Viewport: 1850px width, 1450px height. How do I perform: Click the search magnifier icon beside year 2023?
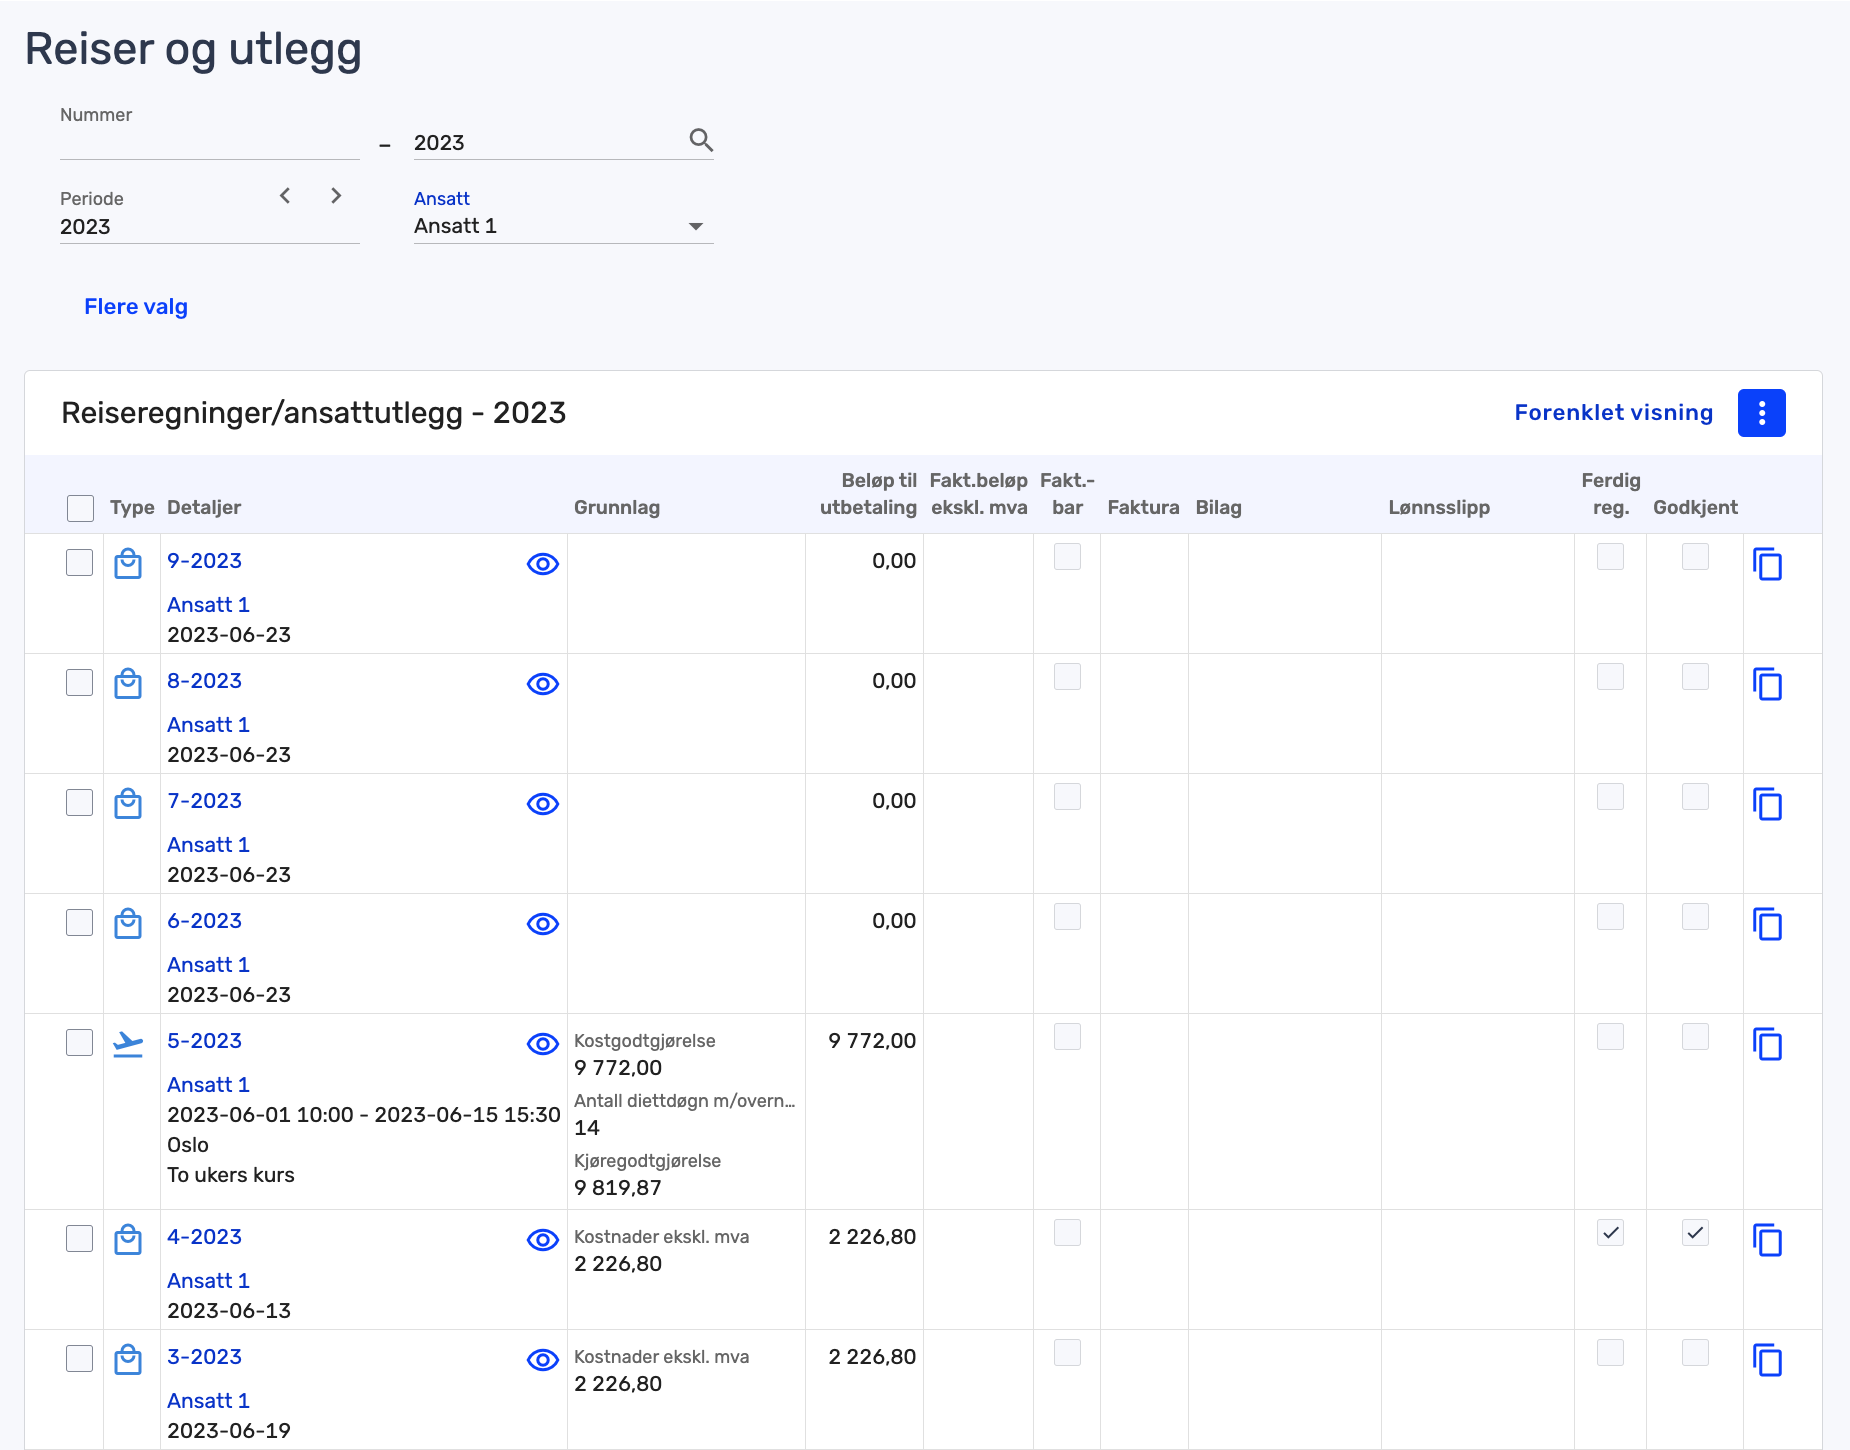[x=701, y=141]
